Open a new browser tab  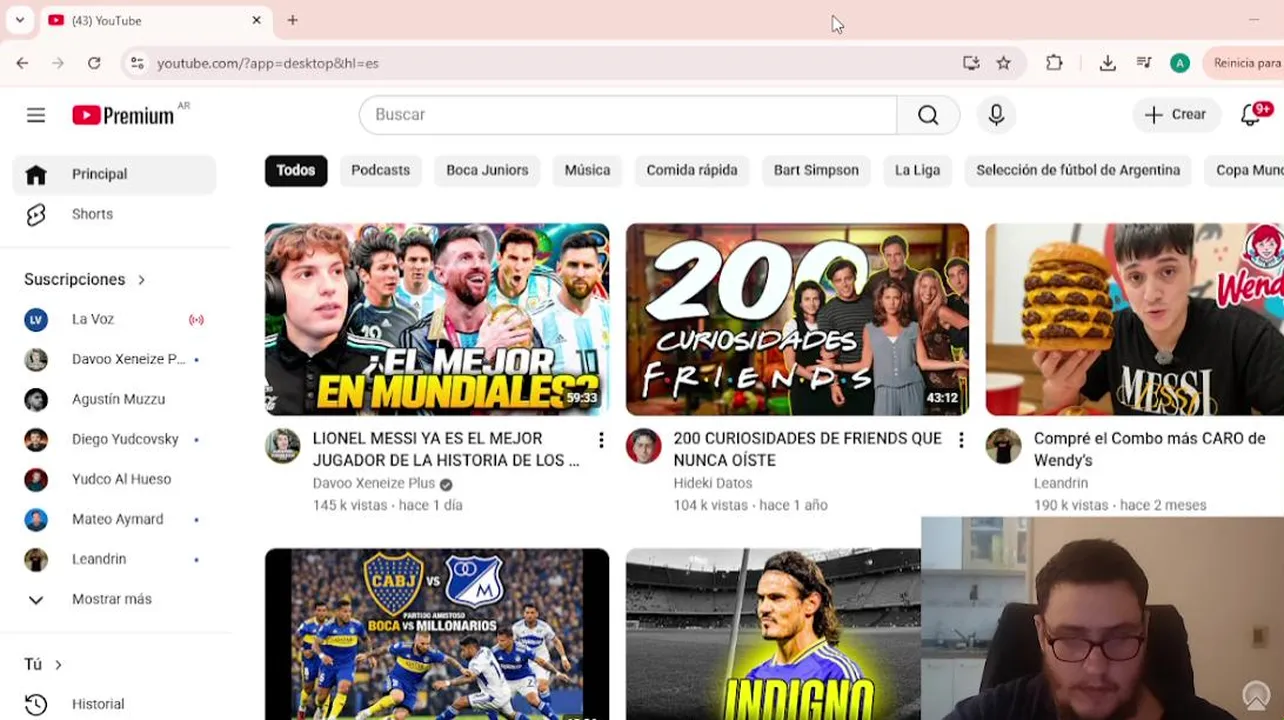click(292, 20)
